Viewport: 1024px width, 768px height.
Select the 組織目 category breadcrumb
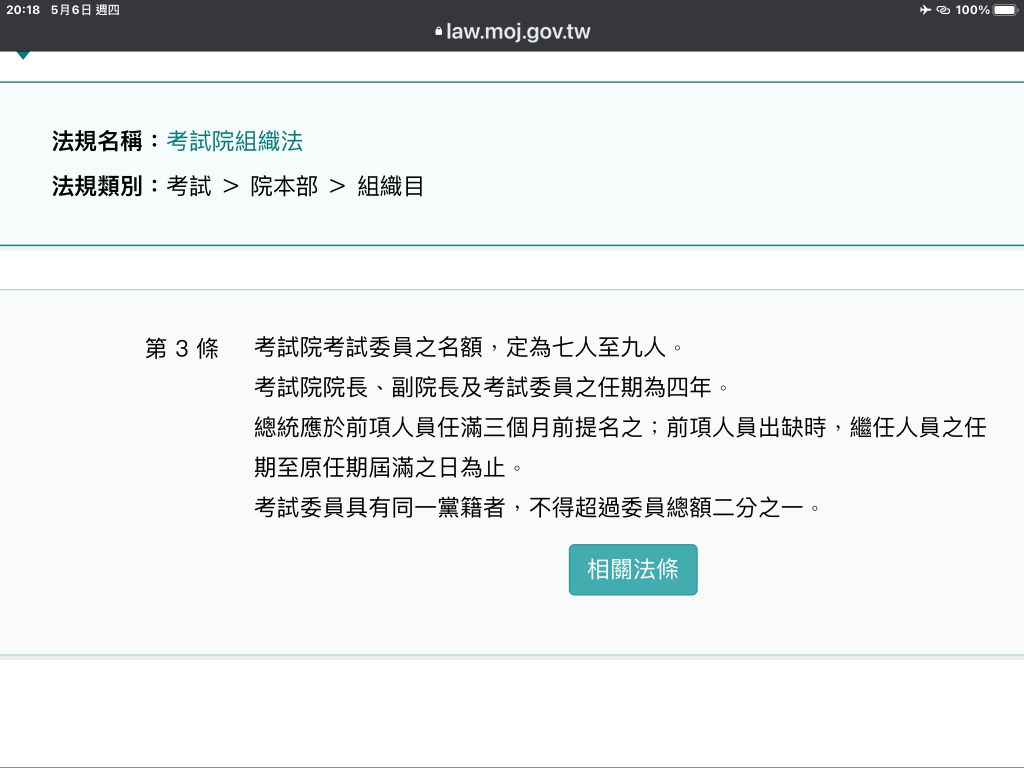pos(391,187)
